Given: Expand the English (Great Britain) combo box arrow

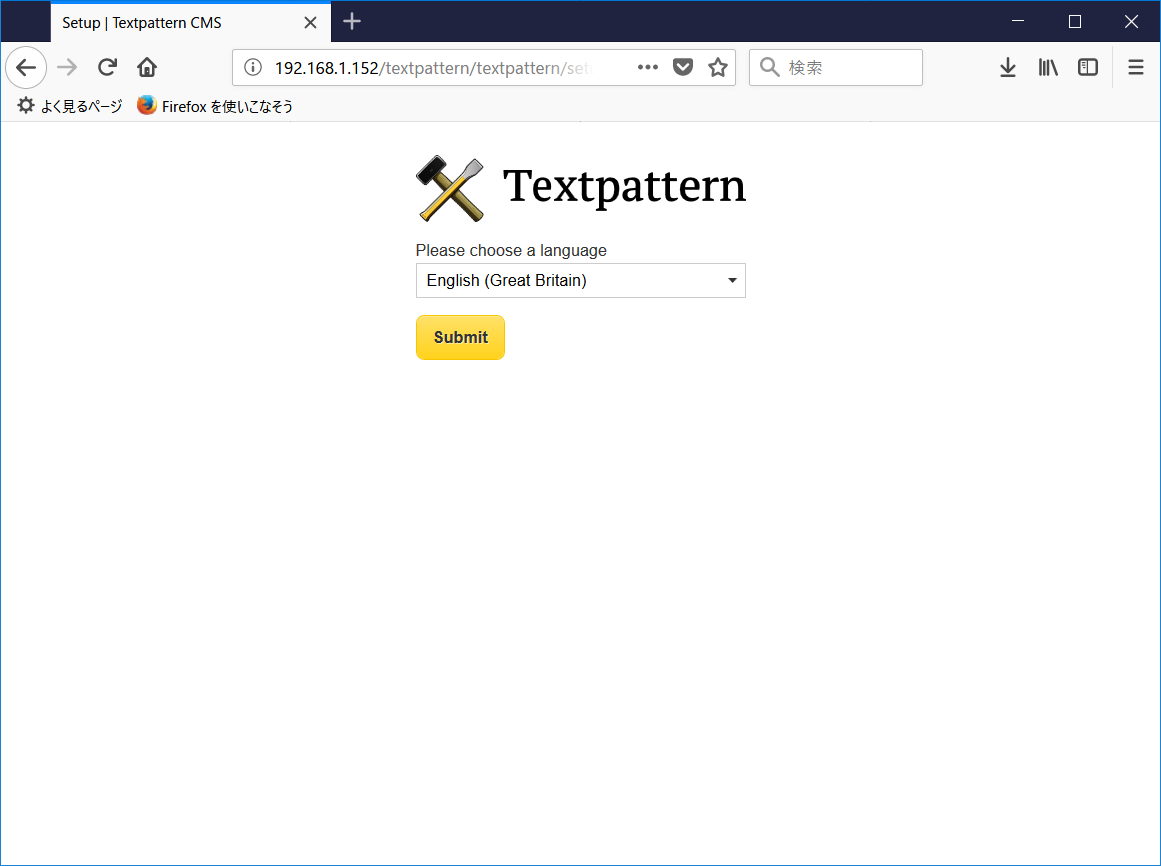Looking at the screenshot, I should click(x=732, y=280).
